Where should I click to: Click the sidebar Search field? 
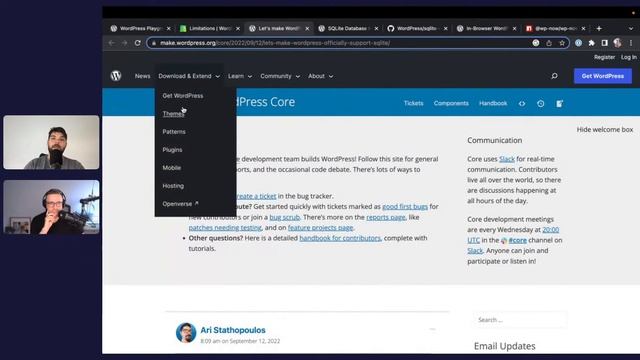tap(520, 320)
